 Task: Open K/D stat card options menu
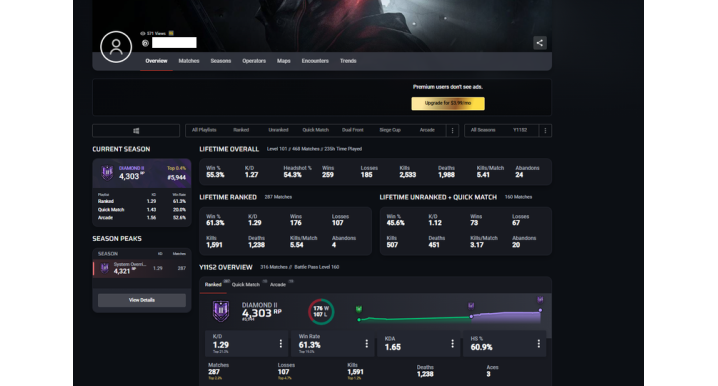(281, 343)
